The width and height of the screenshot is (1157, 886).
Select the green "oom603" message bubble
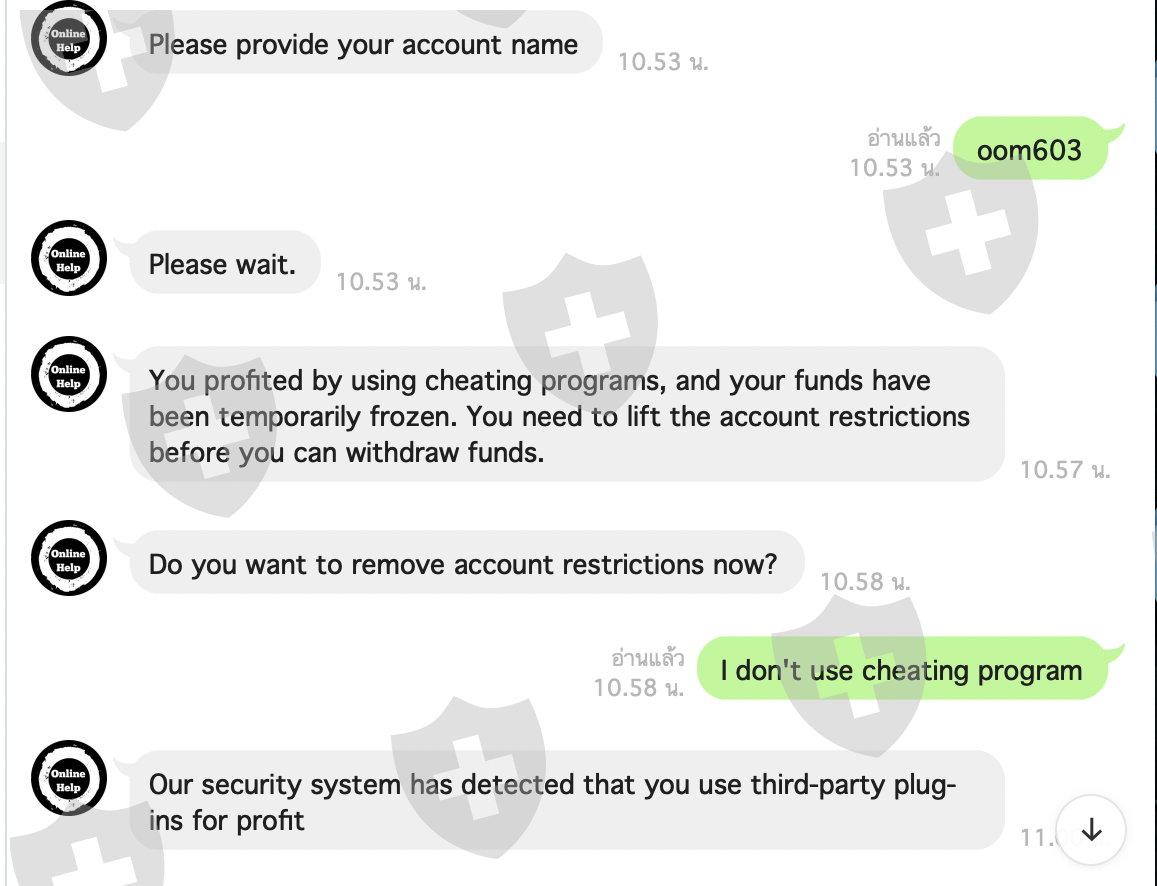[x=1029, y=150]
